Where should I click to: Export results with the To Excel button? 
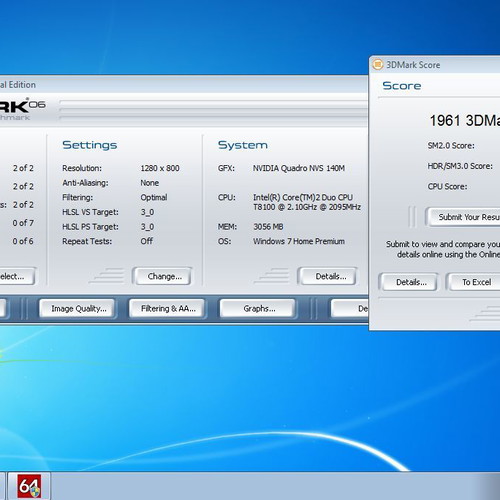click(x=474, y=282)
